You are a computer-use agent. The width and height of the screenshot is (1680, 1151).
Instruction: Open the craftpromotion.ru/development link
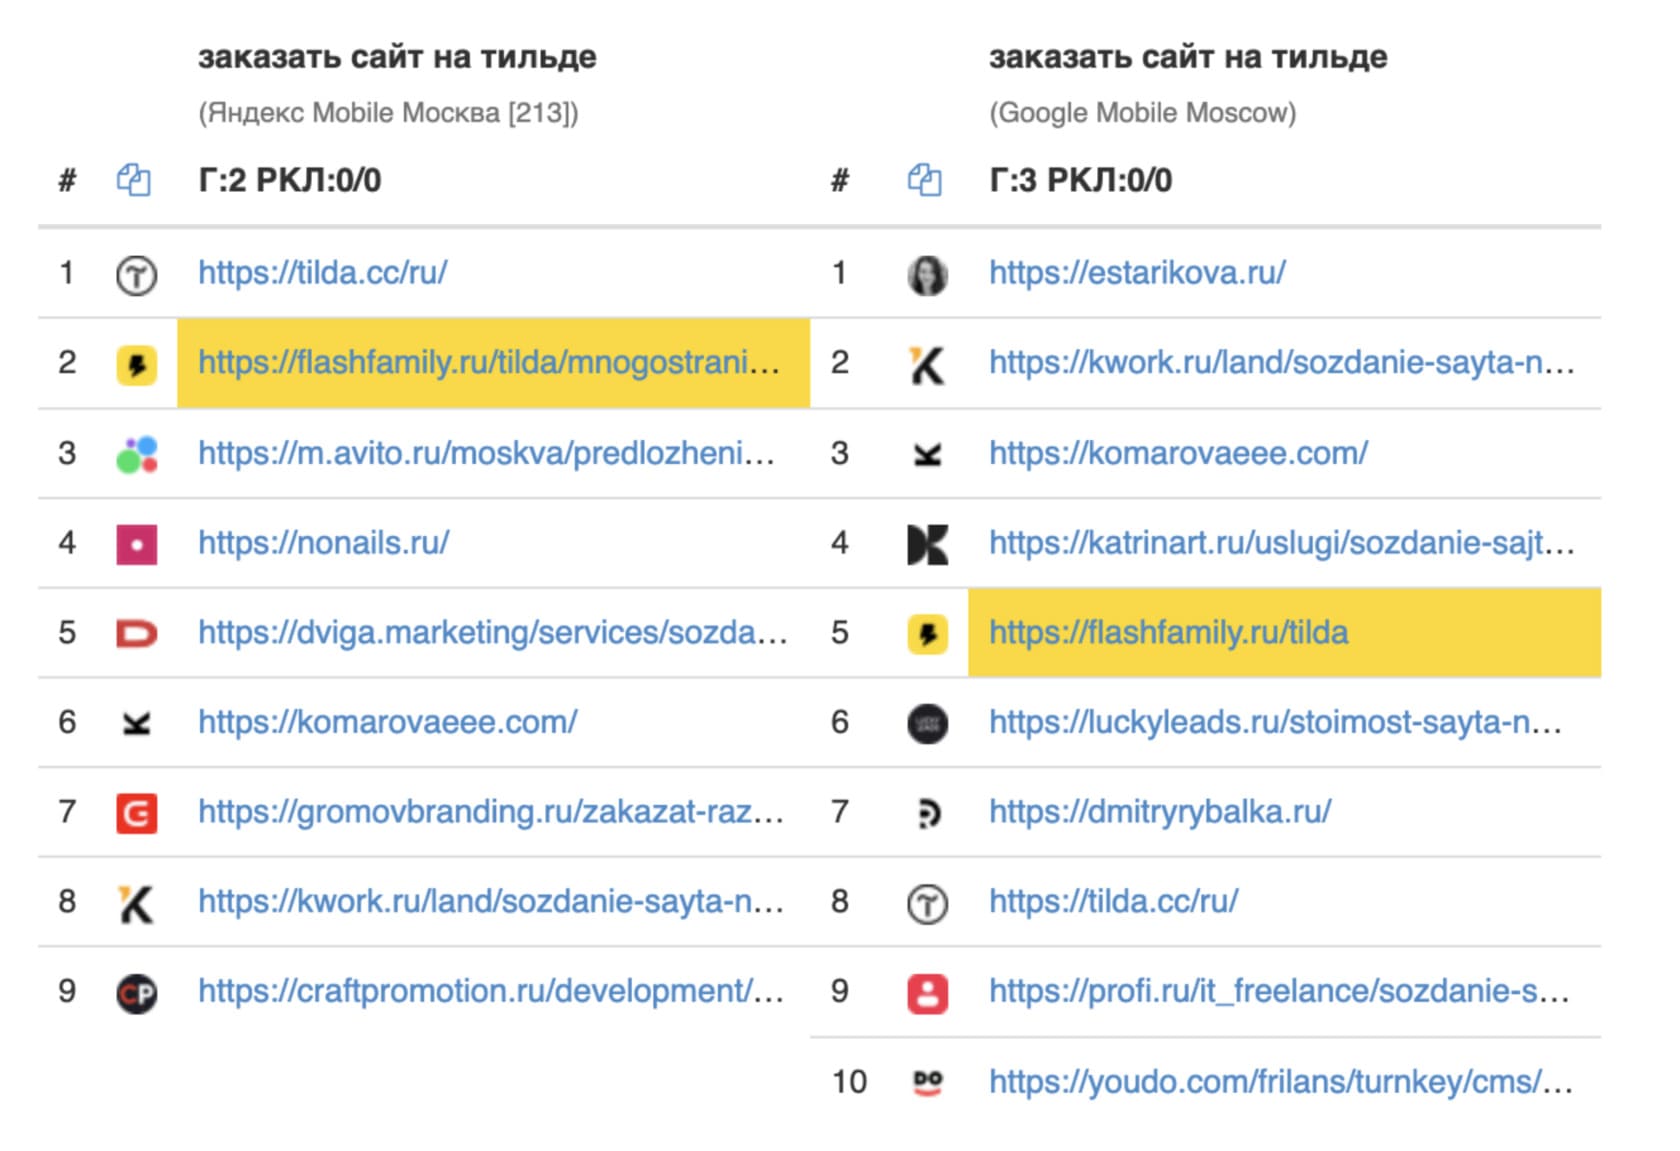(490, 991)
